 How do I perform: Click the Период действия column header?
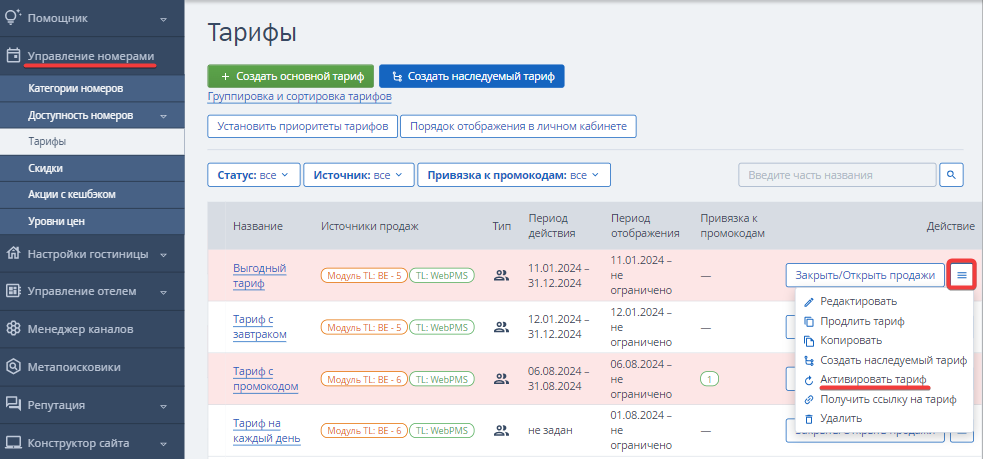(552, 226)
